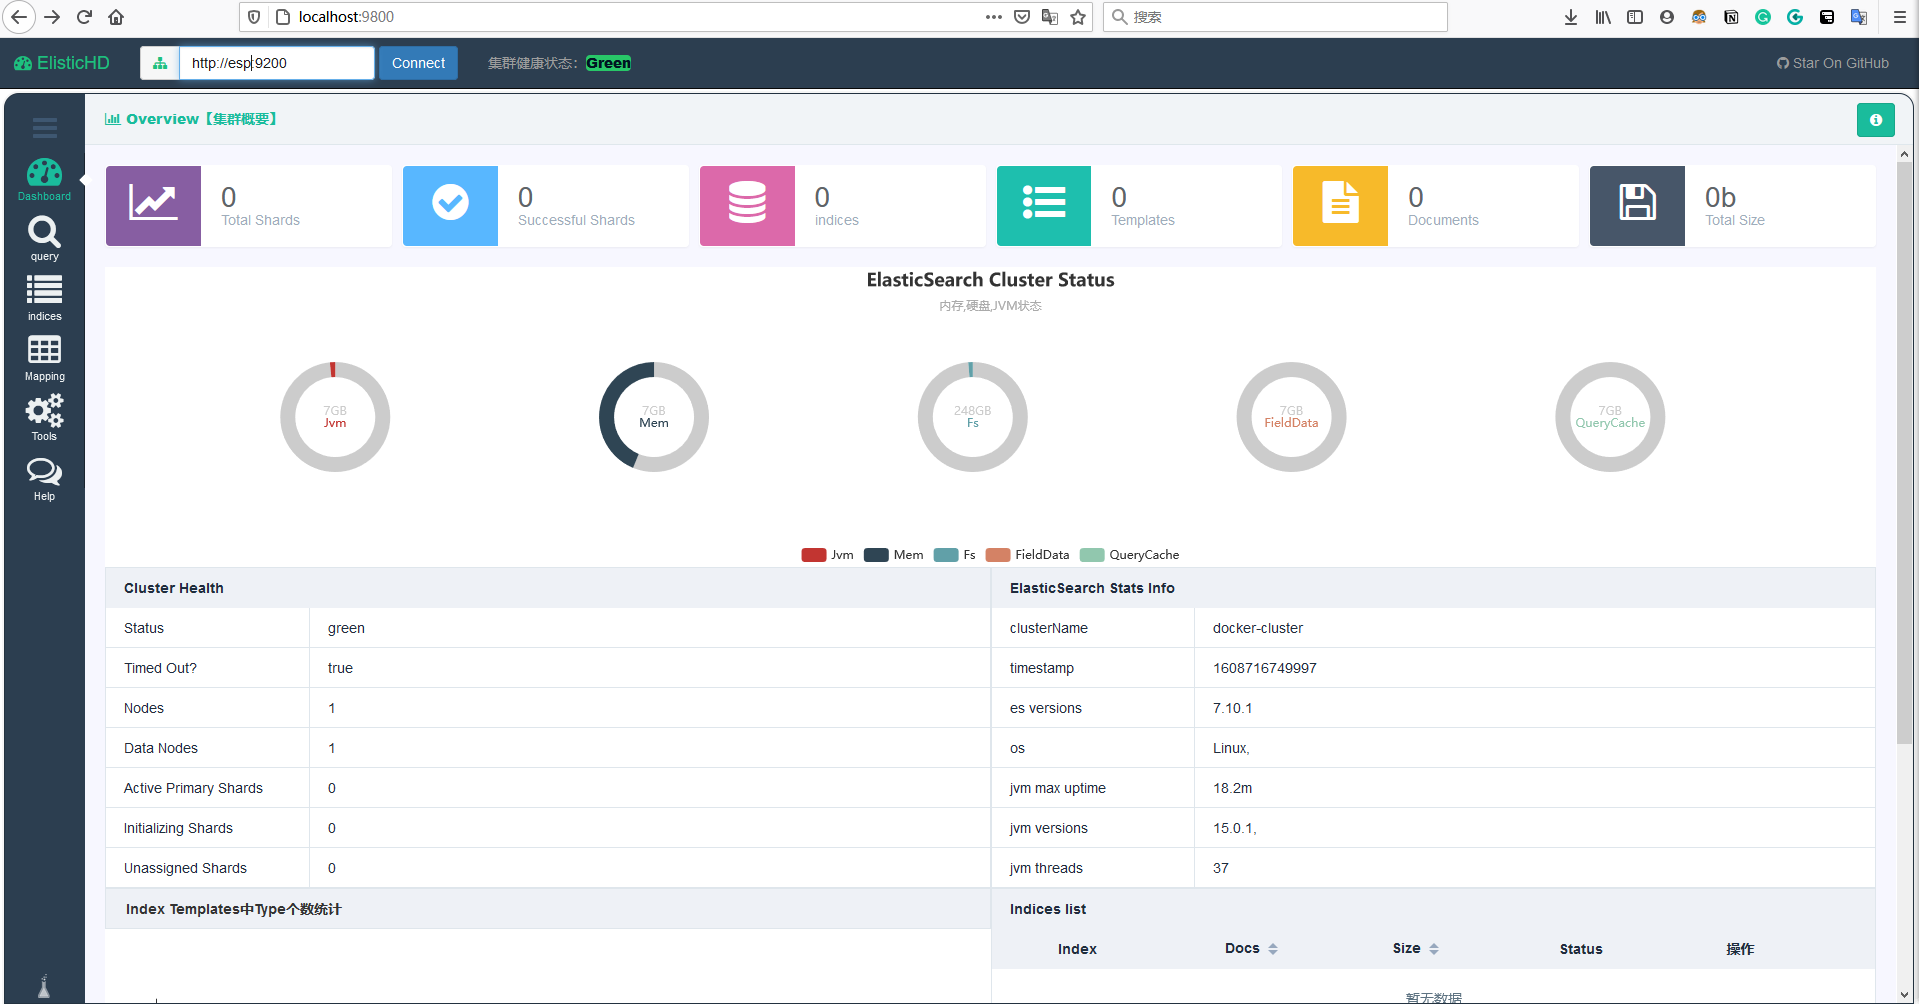Click the QueryCache donut chart
1919x1004 pixels.
point(1610,417)
